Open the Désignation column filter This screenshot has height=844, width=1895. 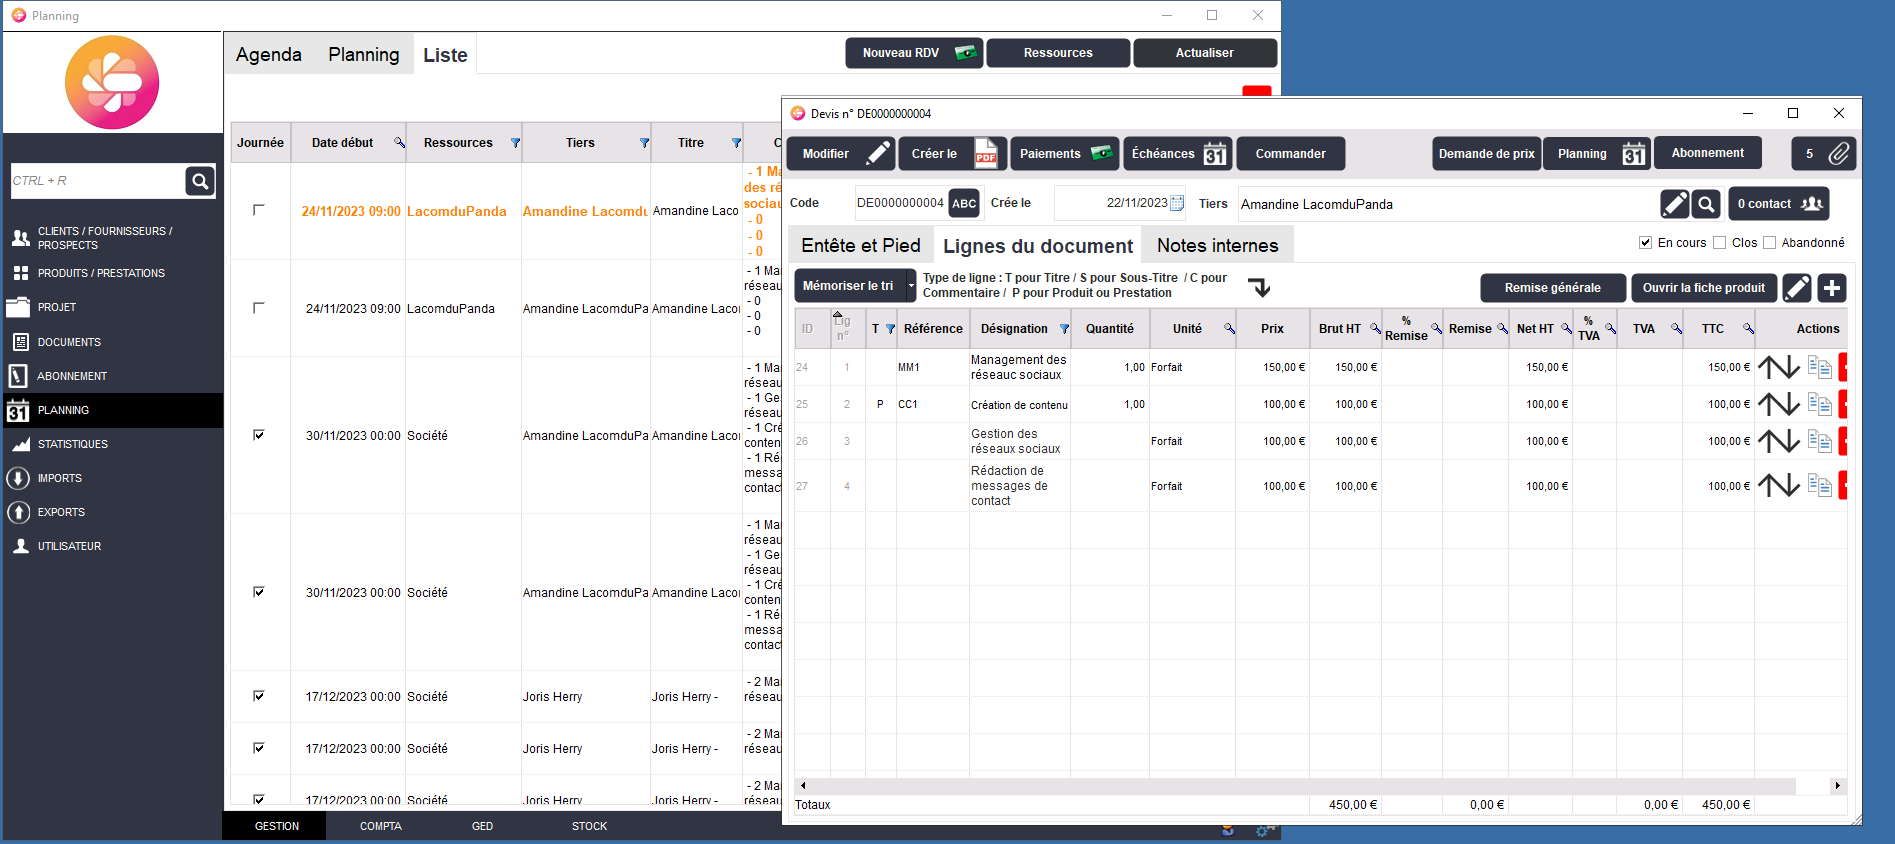[1064, 329]
